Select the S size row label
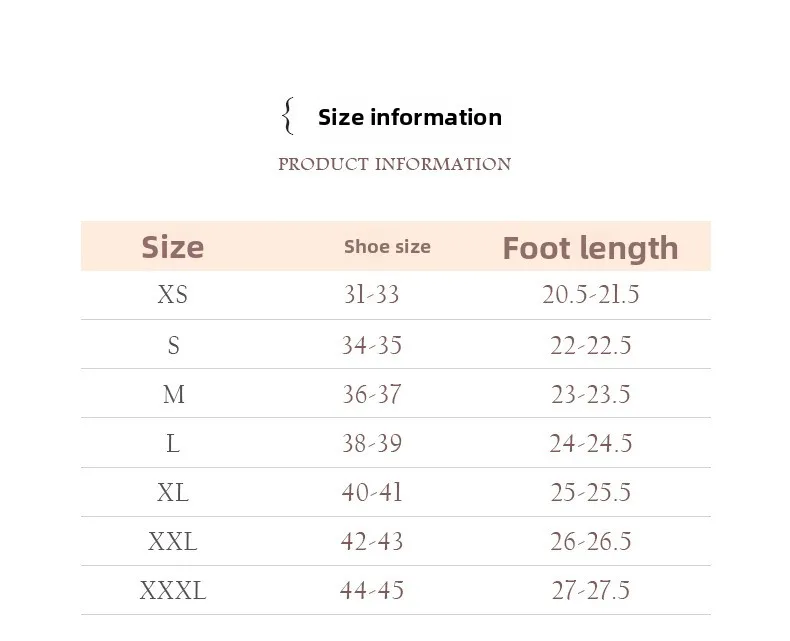 pyautogui.click(x=173, y=345)
